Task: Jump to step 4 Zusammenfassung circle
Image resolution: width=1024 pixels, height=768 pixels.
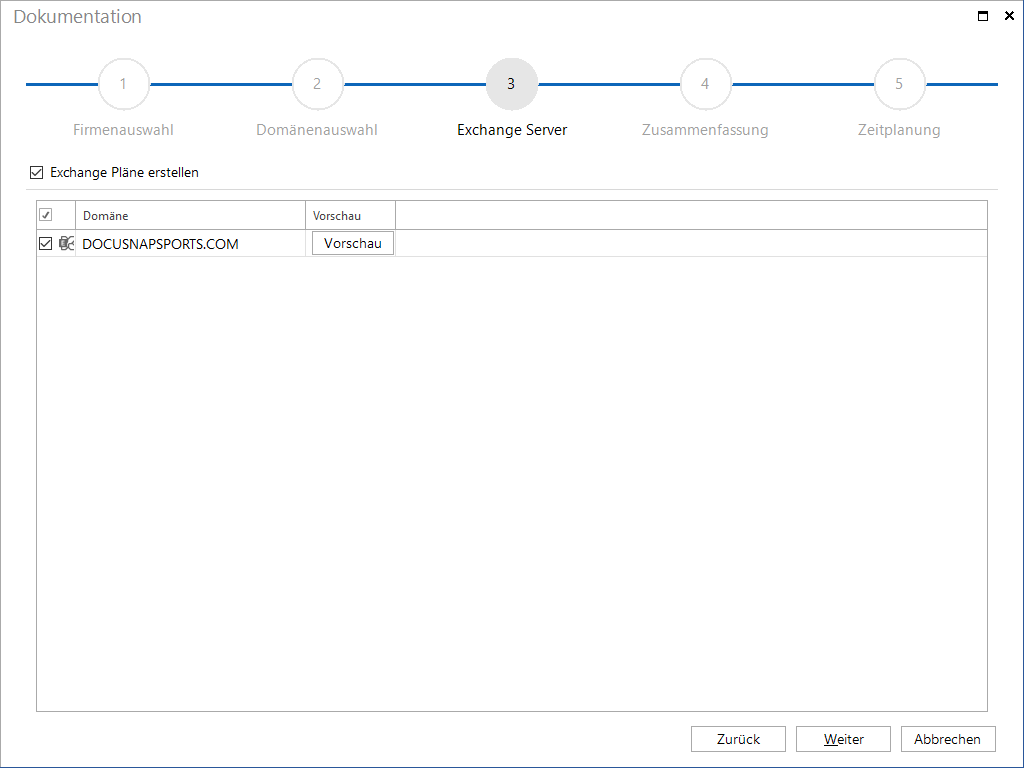Action: (705, 84)
